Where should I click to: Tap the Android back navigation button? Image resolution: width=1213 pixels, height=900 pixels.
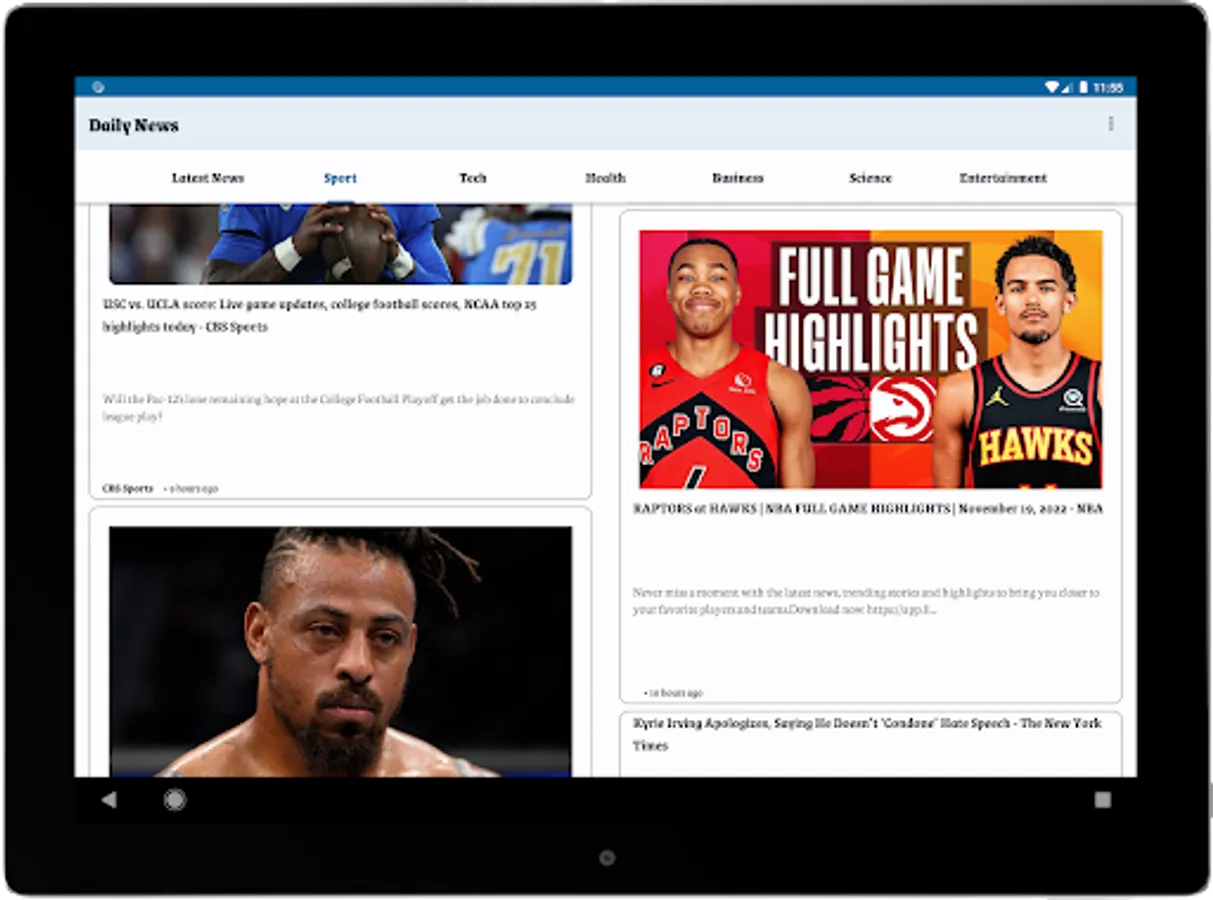tap(109, 799)
